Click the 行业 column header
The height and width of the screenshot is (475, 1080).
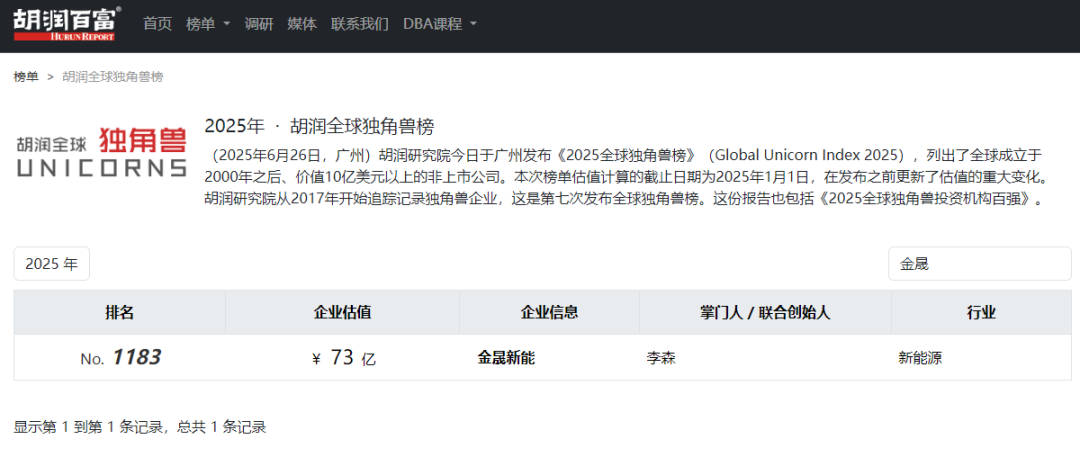point(981,313)
